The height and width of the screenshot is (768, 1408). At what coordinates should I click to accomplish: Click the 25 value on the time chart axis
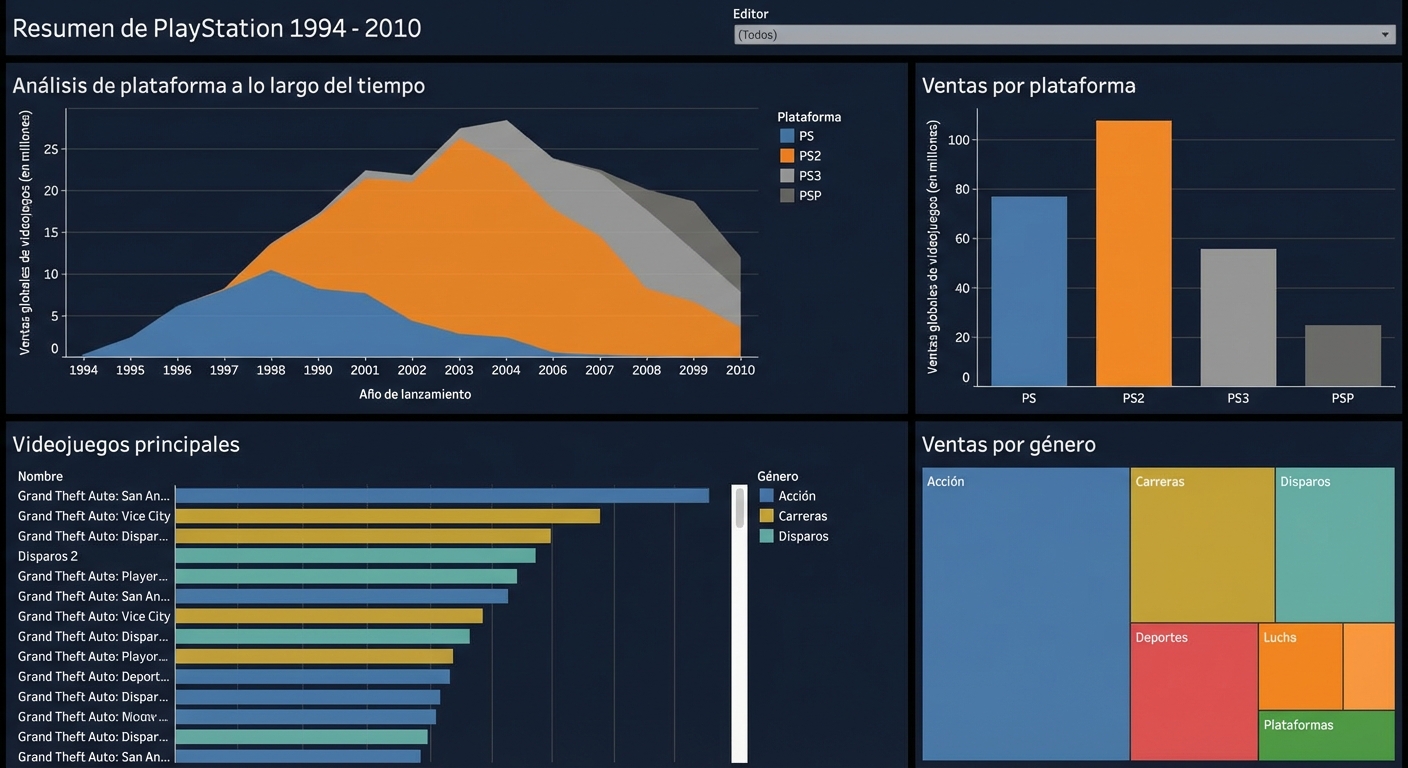52,150
